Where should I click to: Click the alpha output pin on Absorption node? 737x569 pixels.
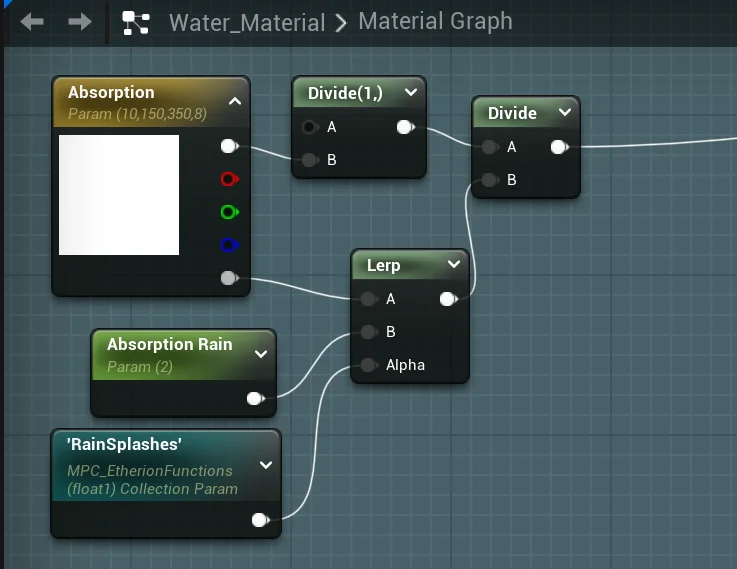coord(229,278)
